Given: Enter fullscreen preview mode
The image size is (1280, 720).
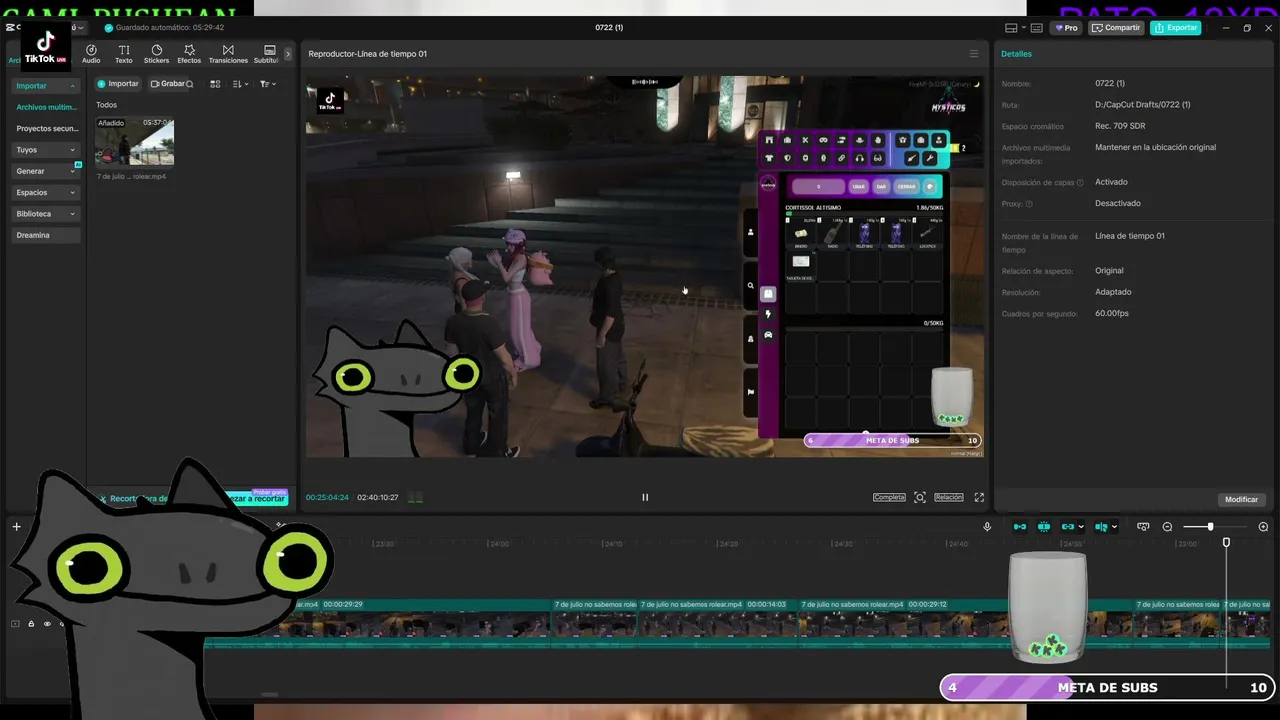Looking at the screenshot, I should tap(979, 497).
